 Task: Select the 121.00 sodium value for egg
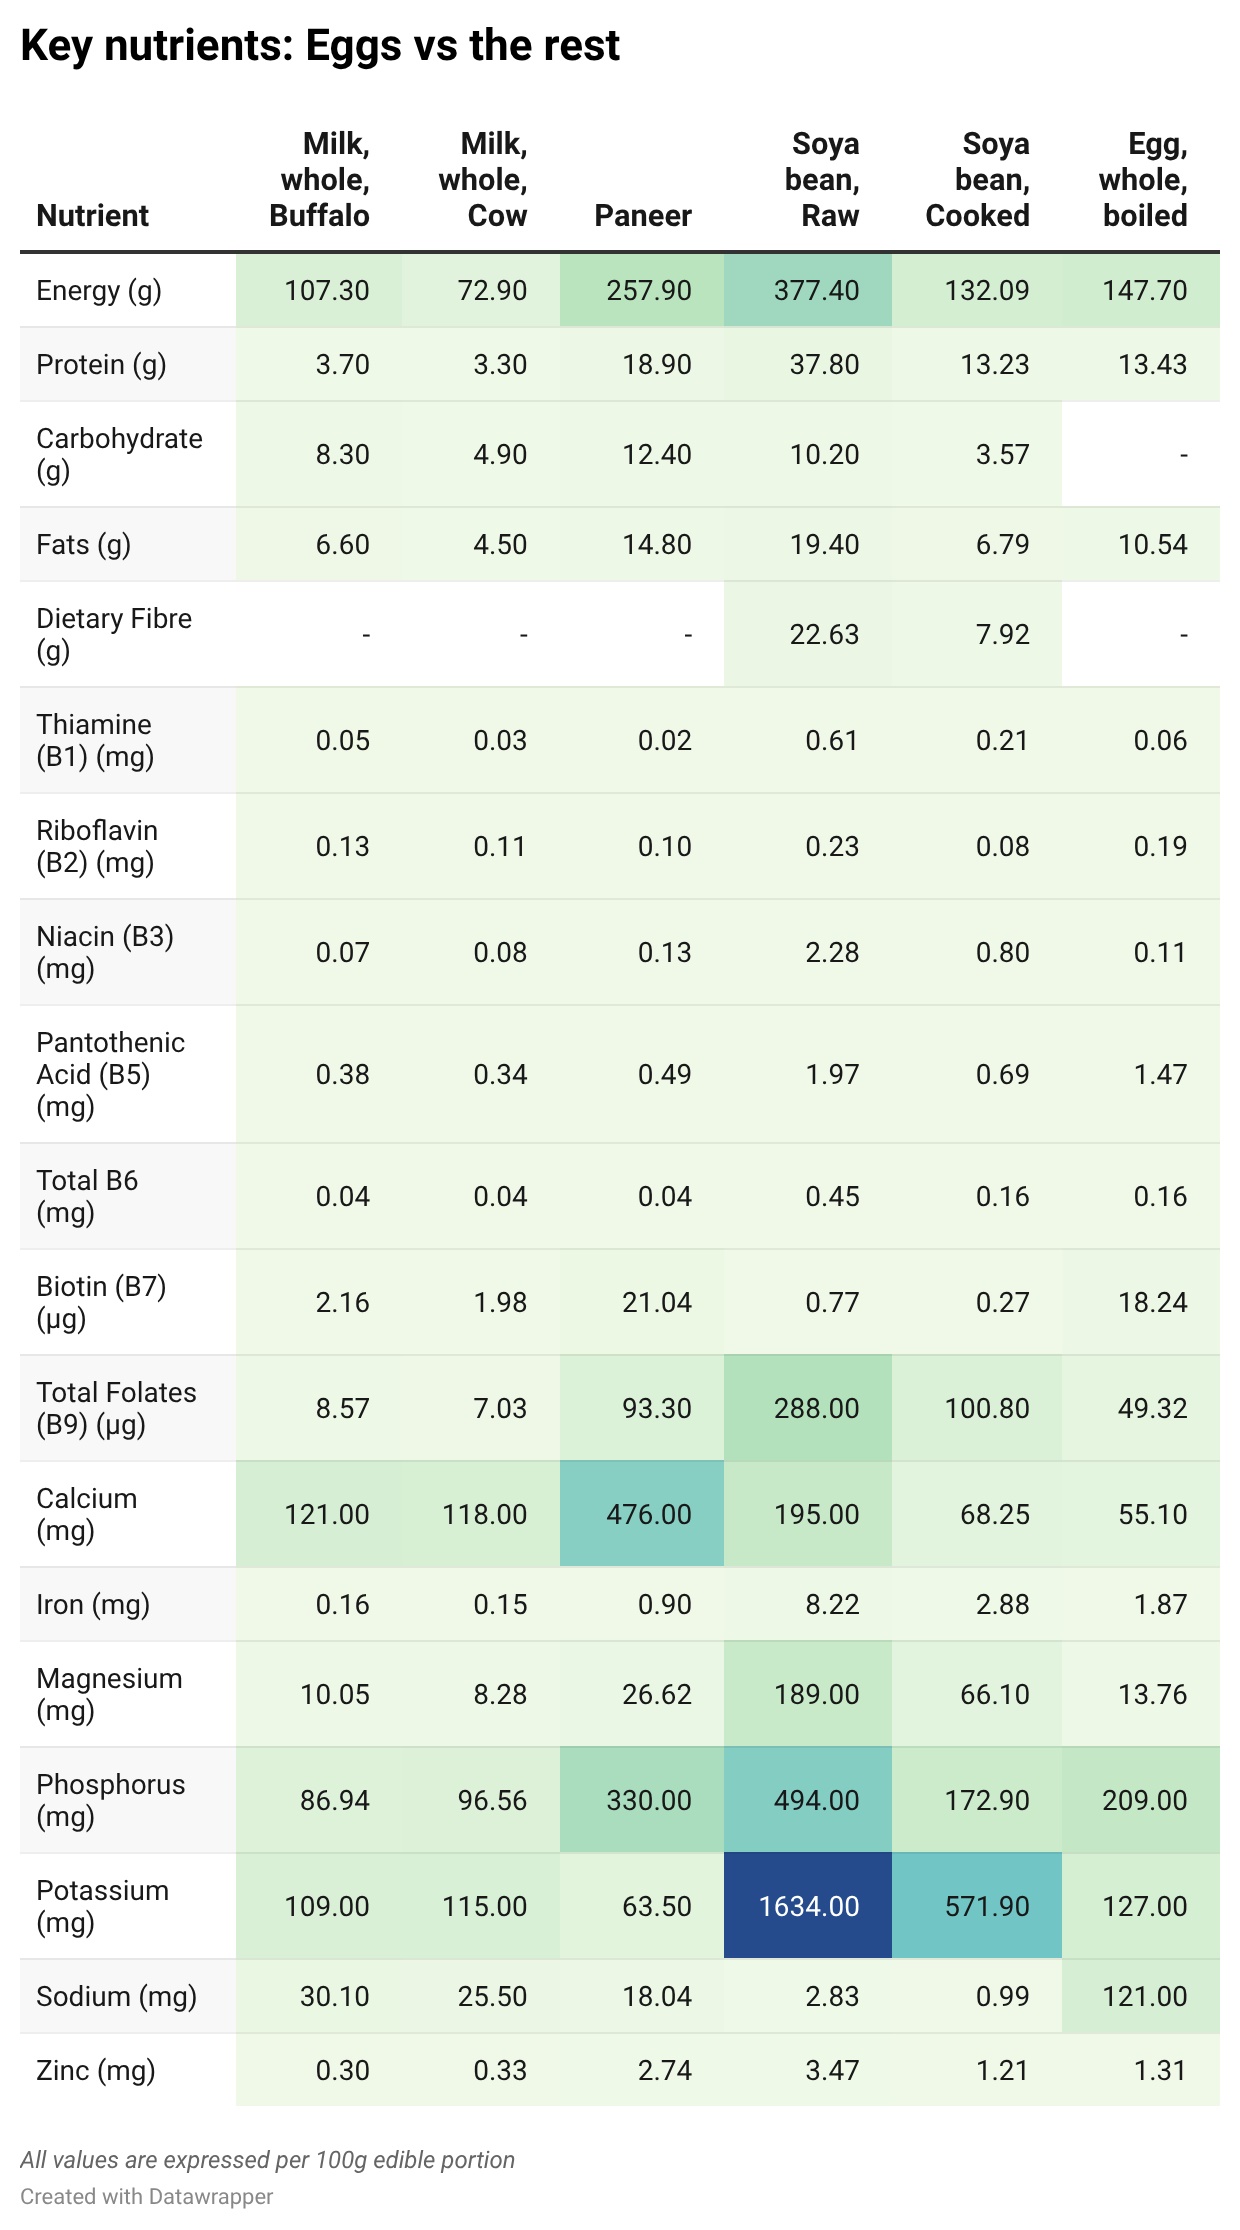1141,1996
